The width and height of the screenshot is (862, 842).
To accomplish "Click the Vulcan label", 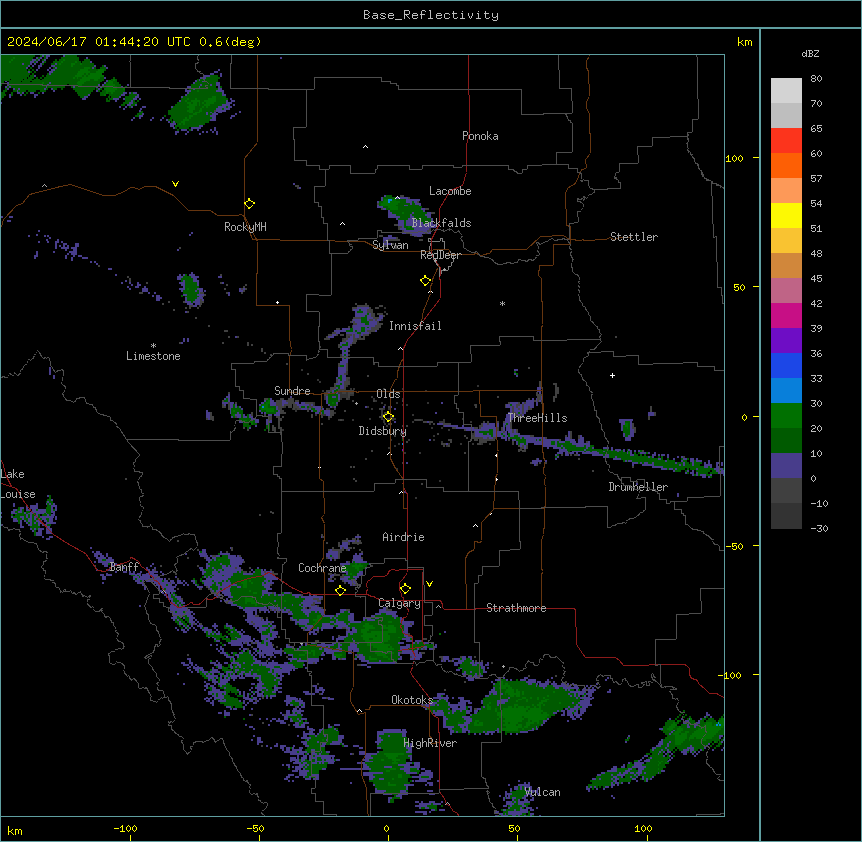I will [x=543, y=792].
